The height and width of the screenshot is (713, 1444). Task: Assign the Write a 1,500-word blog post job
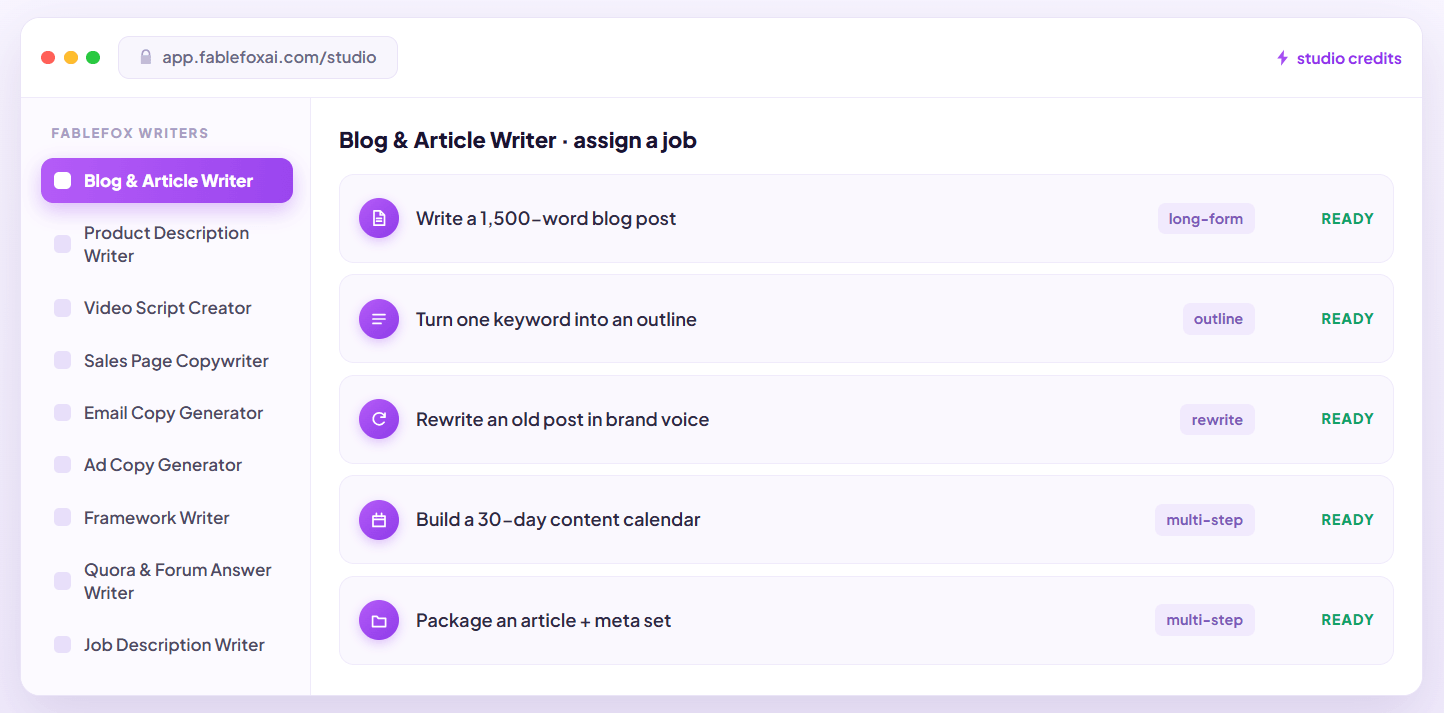[866, 218]
